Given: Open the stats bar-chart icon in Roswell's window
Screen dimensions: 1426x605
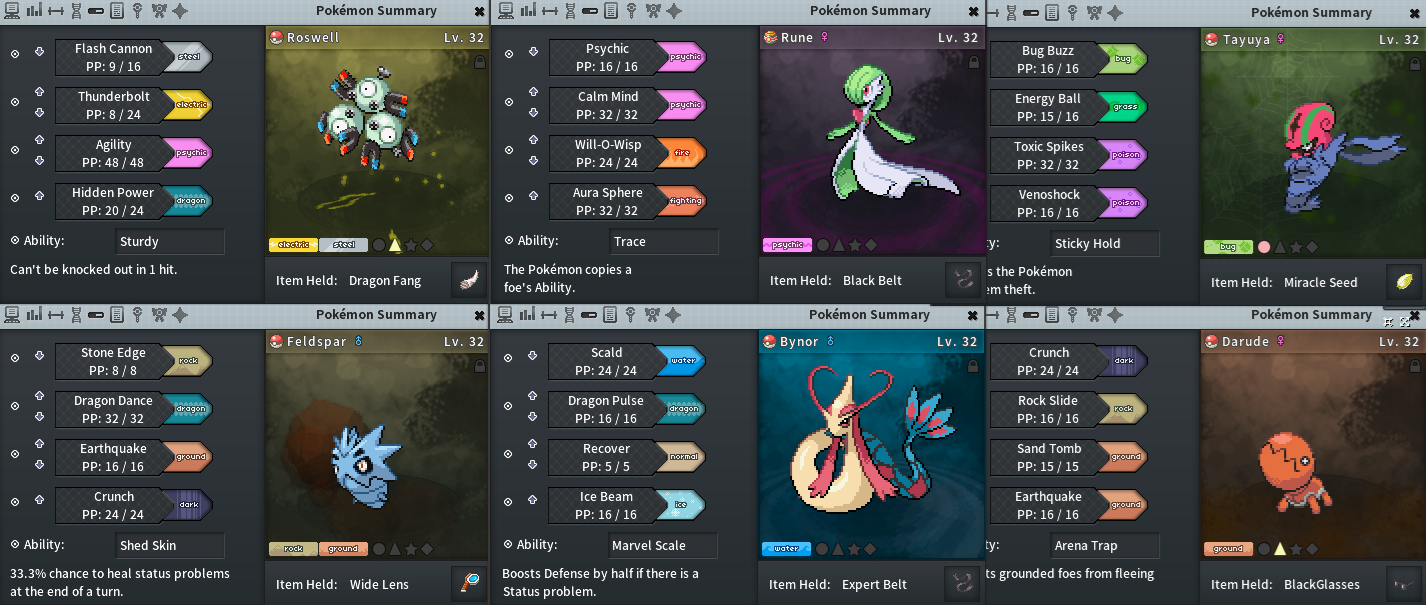Looking at the screenshot, I should (x=34, y=11).
